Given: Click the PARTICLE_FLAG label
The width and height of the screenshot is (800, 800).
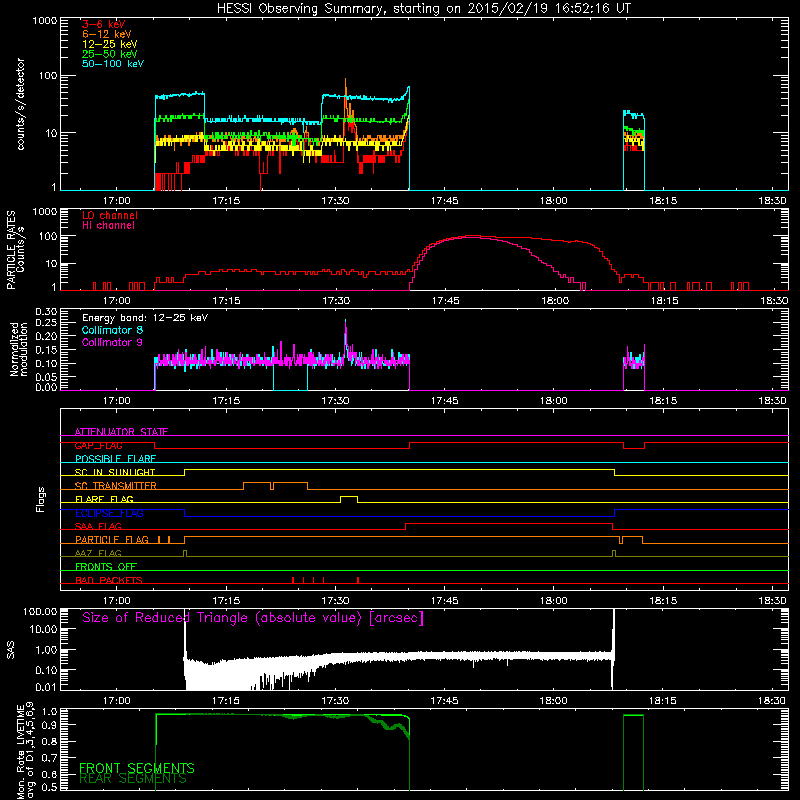Looking at the screenshot, I should click(x=112, y=540).
